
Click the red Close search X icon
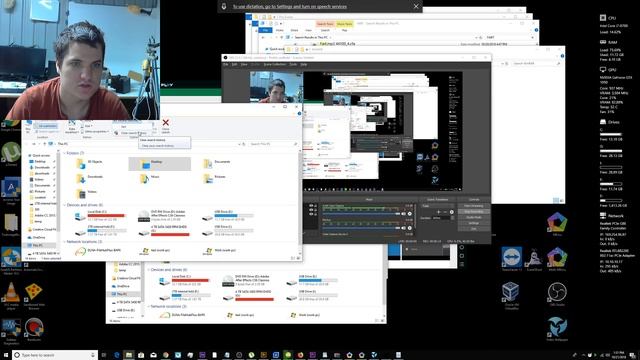(165, 122)
